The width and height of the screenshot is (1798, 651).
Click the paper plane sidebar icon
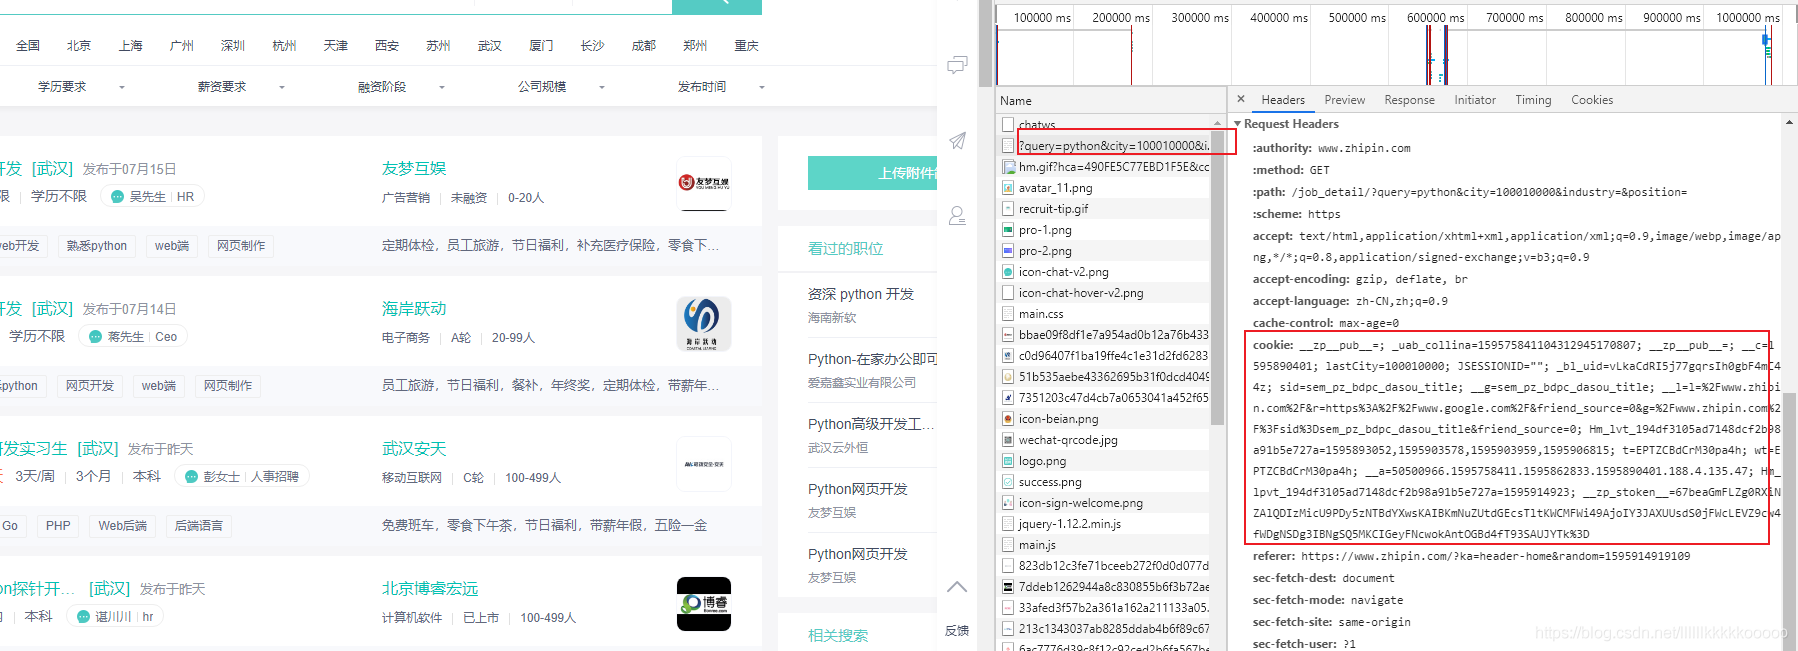[957, 141]
